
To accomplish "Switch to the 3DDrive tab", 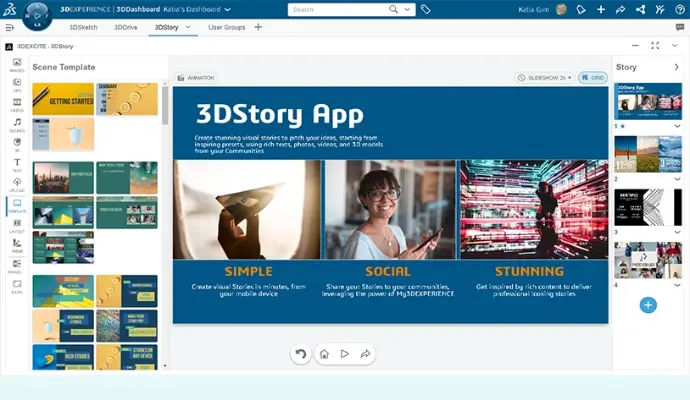I will coord(126,27).
